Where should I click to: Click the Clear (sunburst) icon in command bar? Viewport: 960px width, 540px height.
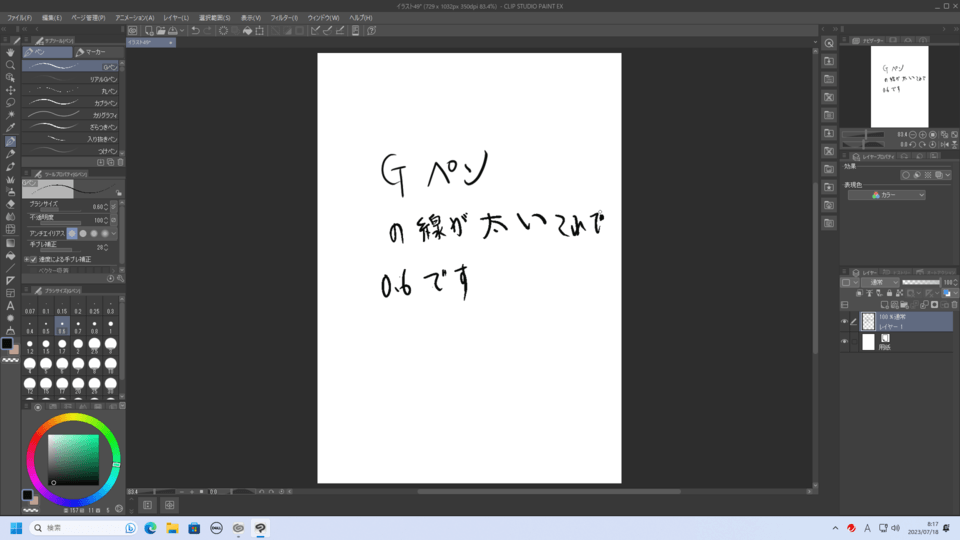pos(223,30)
